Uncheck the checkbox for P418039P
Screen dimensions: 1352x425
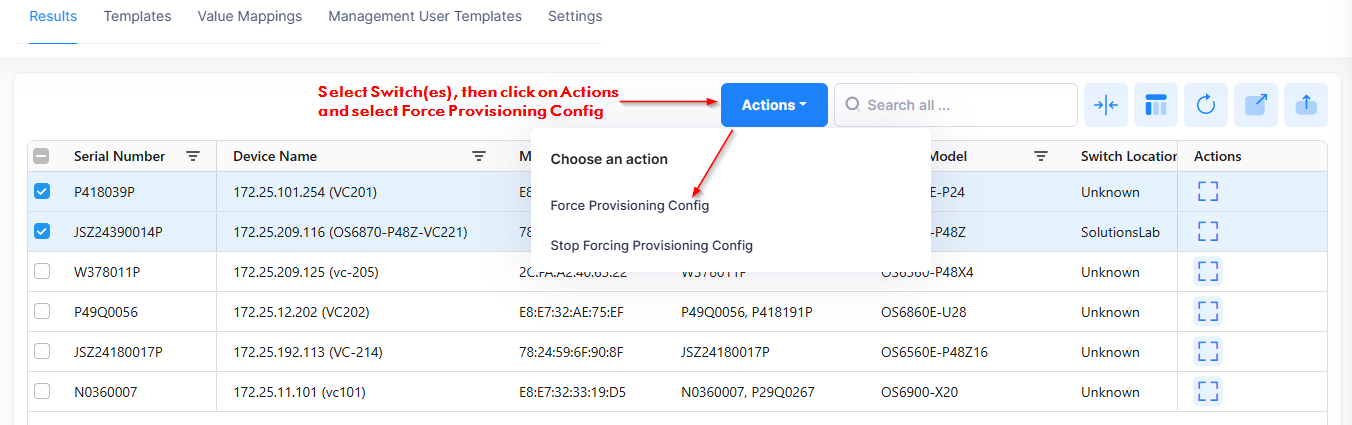pyautogui.click(x=42, y=192)
